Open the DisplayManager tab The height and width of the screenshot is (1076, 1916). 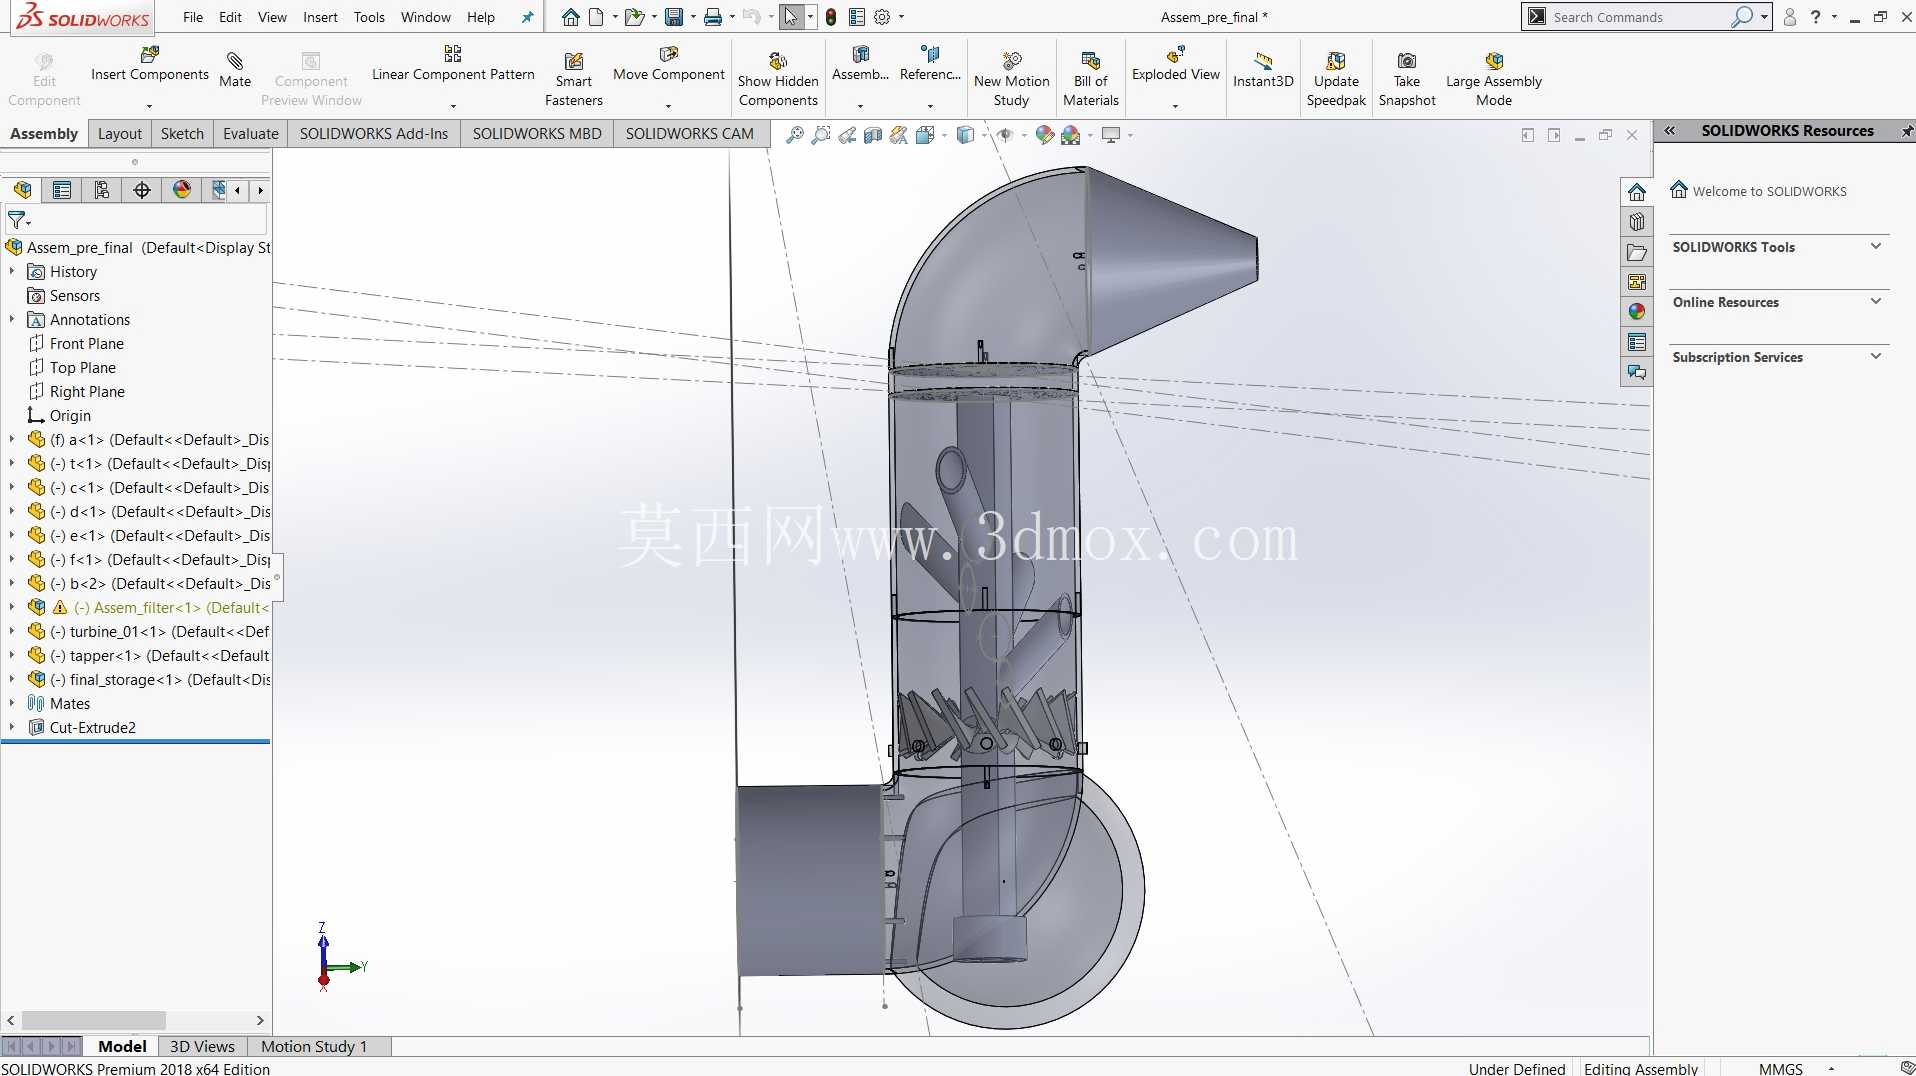(x=182, y=190)
